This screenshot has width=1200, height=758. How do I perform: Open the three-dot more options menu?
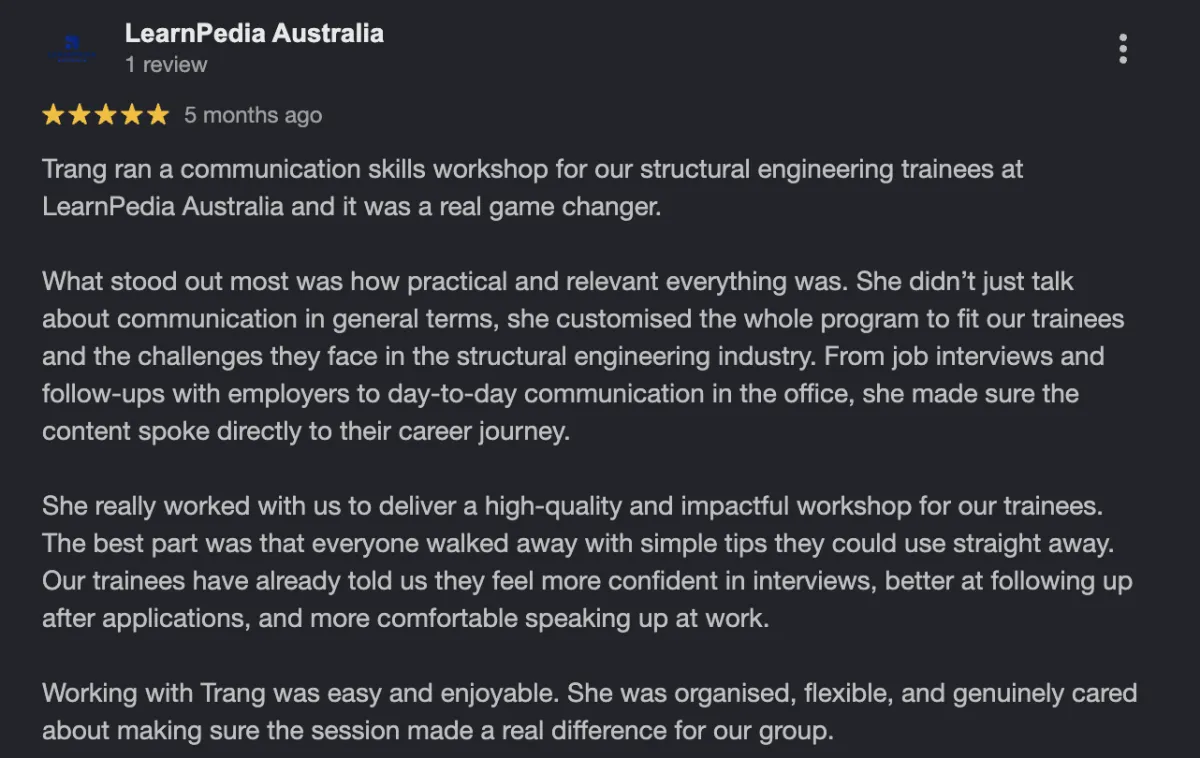[1123, 48]
